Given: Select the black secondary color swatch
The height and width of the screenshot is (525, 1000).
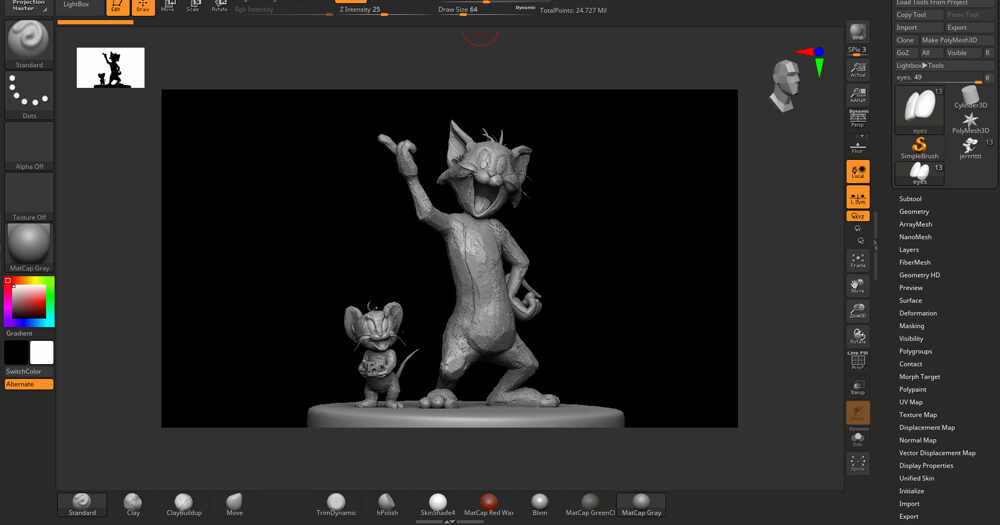Looking at the screenshot, I should coord(17,352).
